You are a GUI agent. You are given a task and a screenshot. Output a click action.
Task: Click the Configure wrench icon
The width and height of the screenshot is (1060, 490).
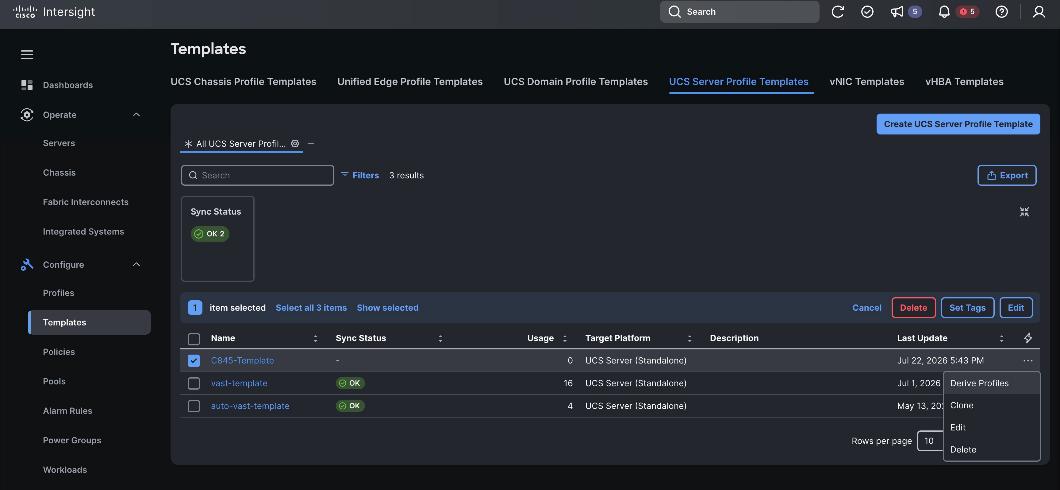click(27, 265)
